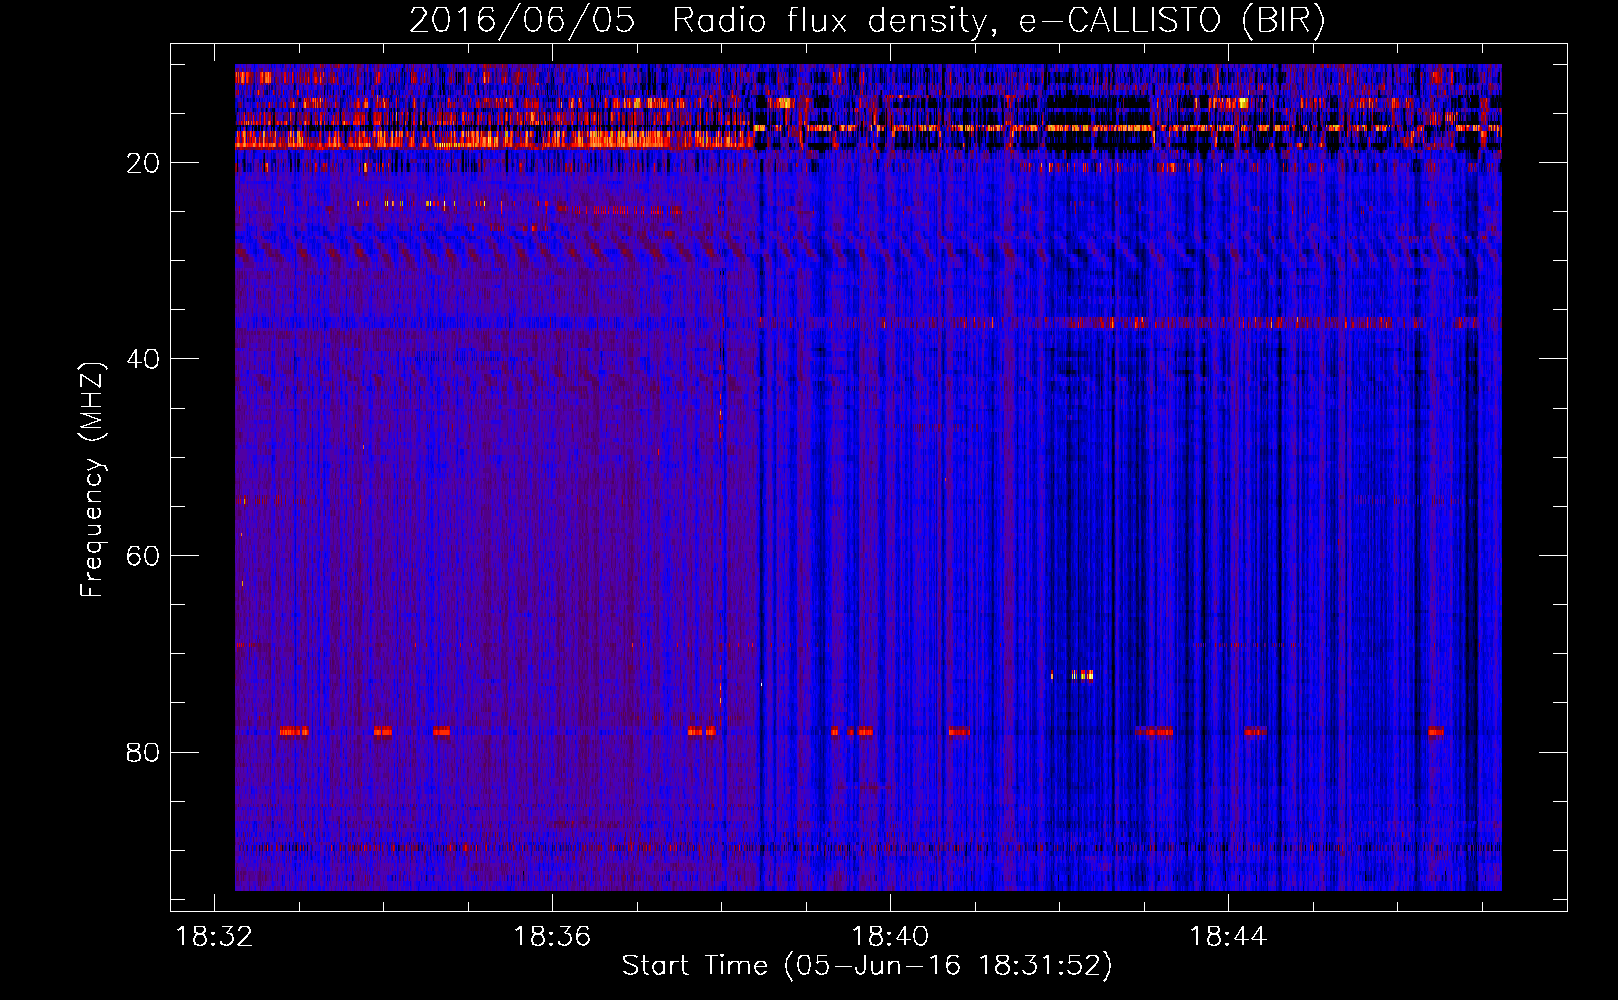Click the bright yellow burst near 72 MHz
This screenshot has height=1000, width=1618.
click(x=1081, y=675)
